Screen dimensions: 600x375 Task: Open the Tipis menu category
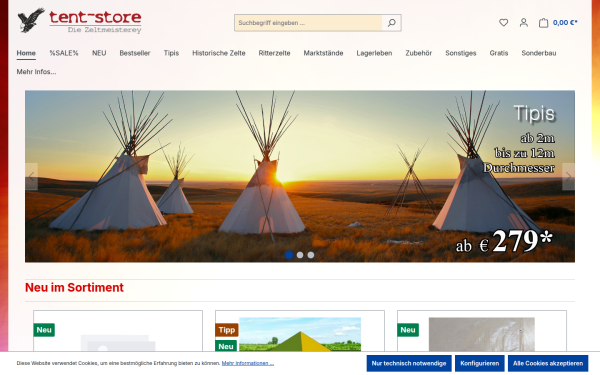coord(171,53)
